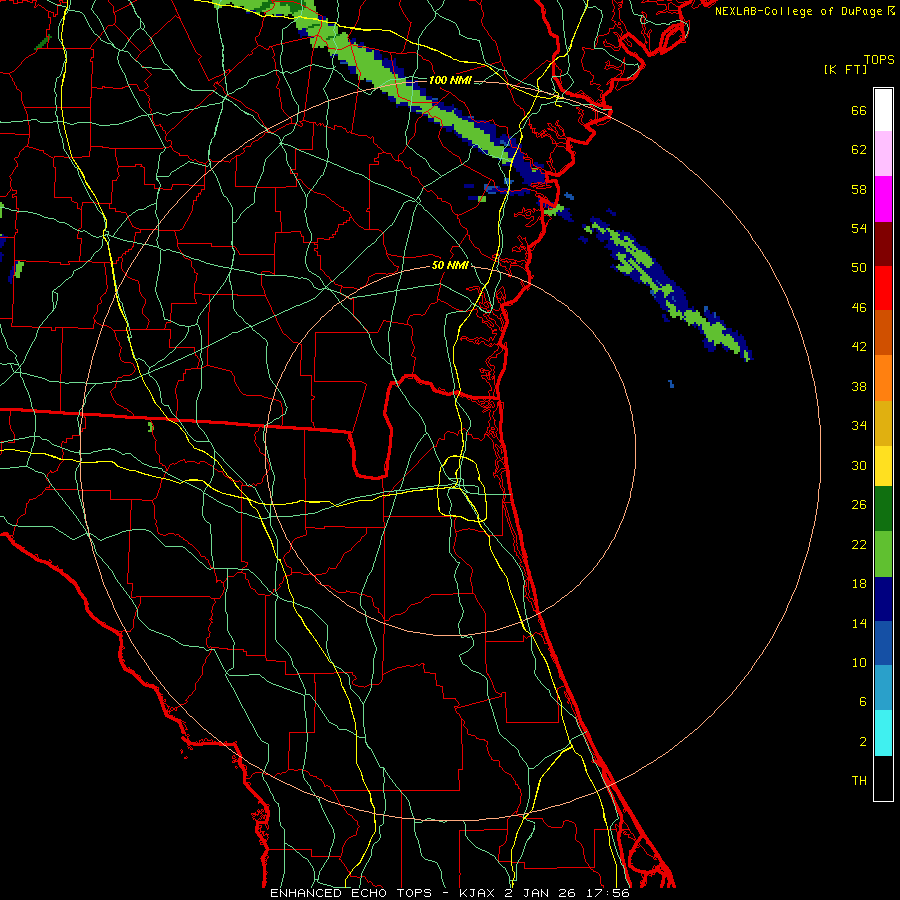This screenshot has width=900, height=900.
Task: Pick the light blue legend swatch
Action: coord(883,688)
